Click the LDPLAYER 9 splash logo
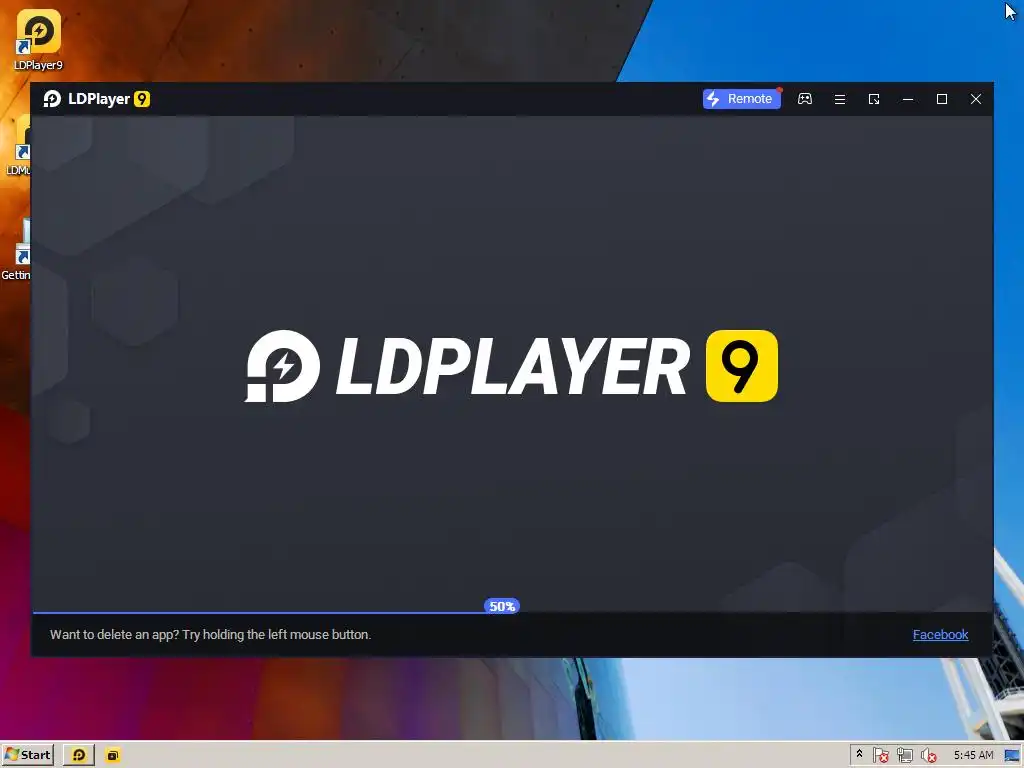The image size is (1024, 768). click(511, 366)
